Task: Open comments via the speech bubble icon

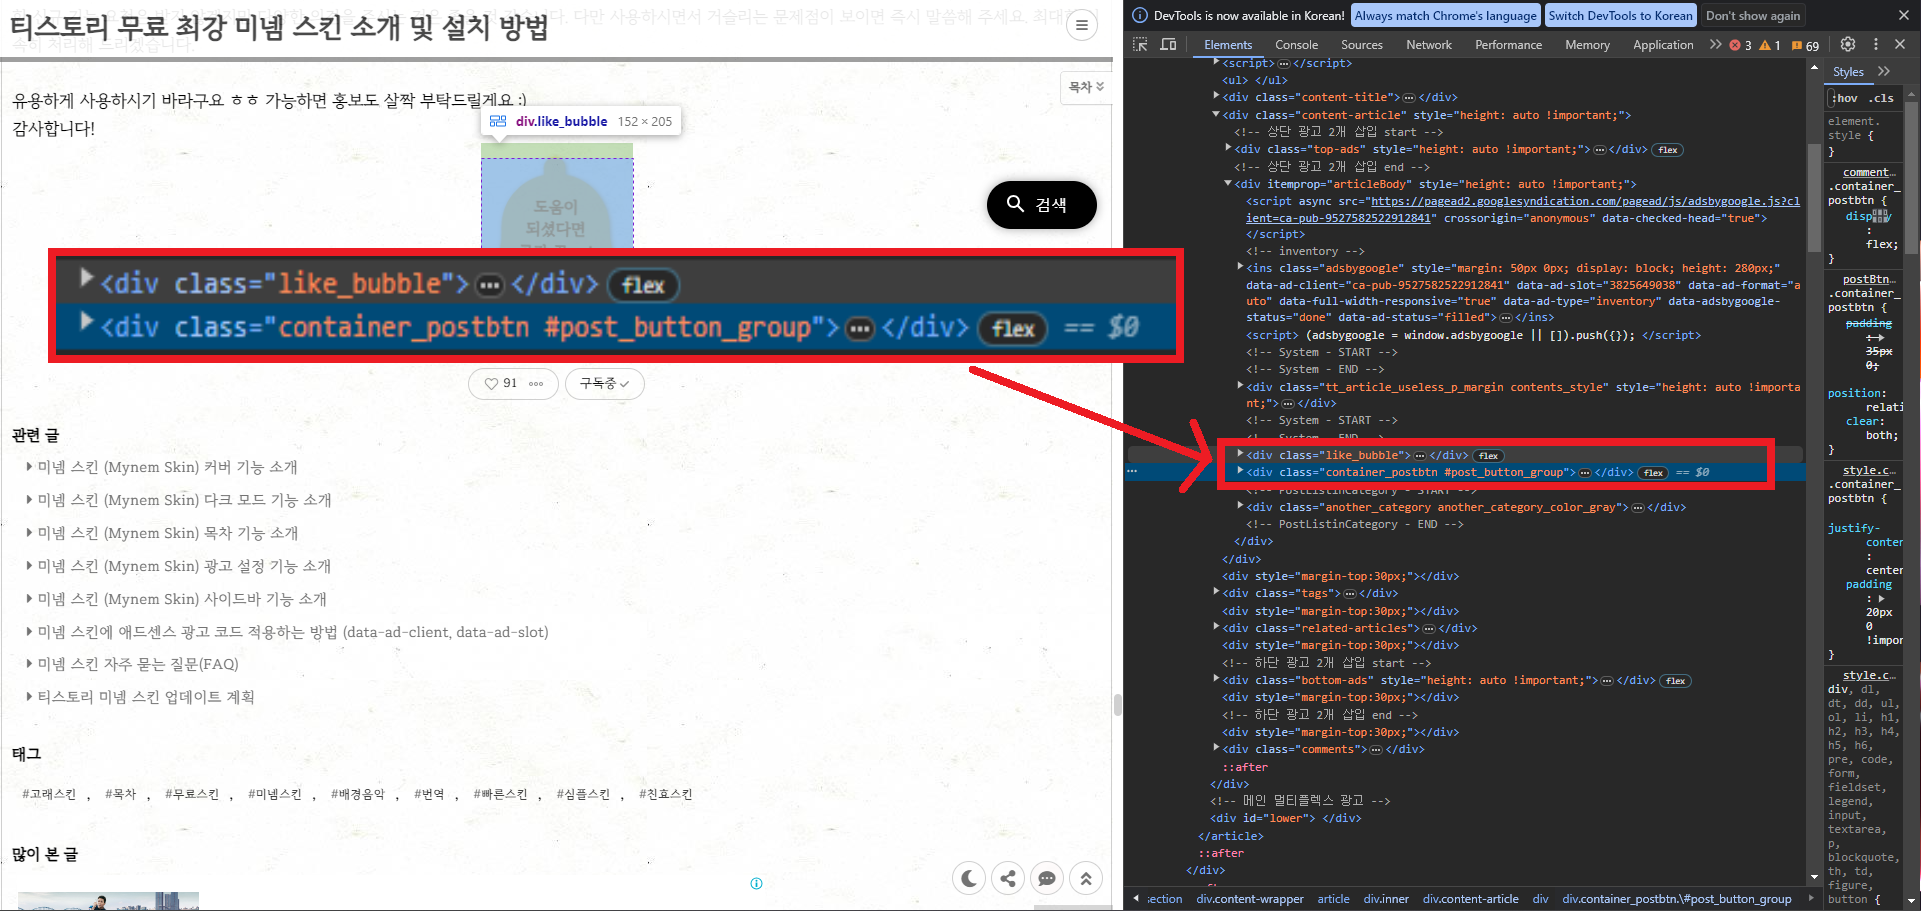Action: (x=1047, y=878)
